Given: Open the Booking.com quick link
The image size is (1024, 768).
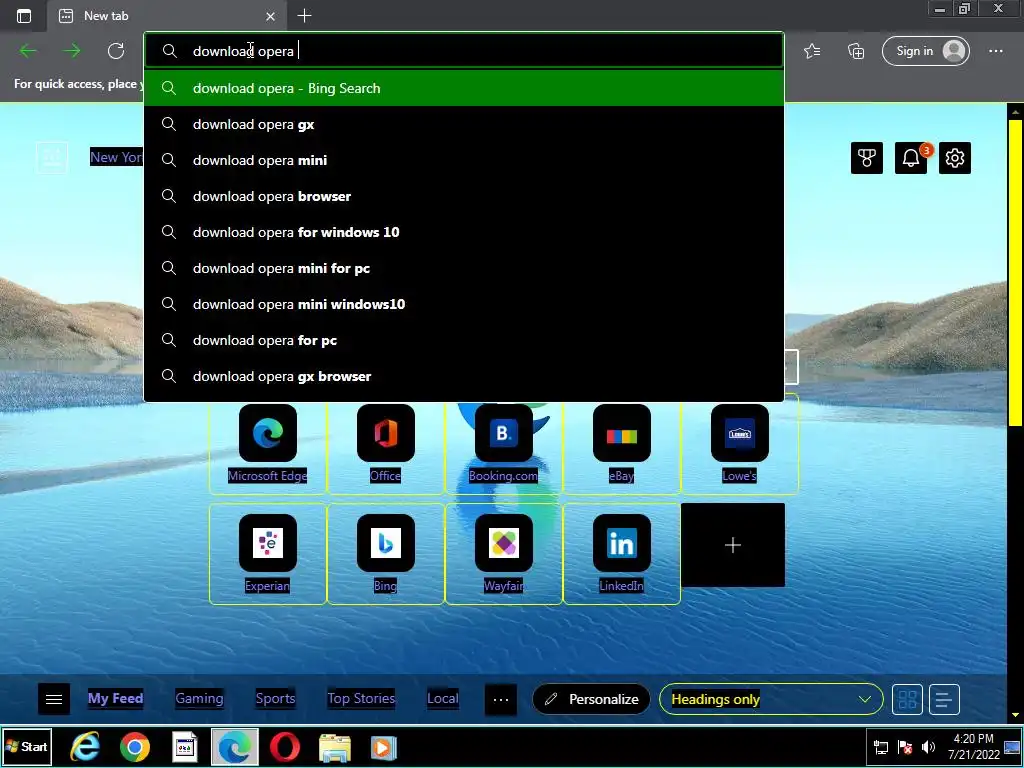Looking at the screenshot, I should [x=504, y=444].
